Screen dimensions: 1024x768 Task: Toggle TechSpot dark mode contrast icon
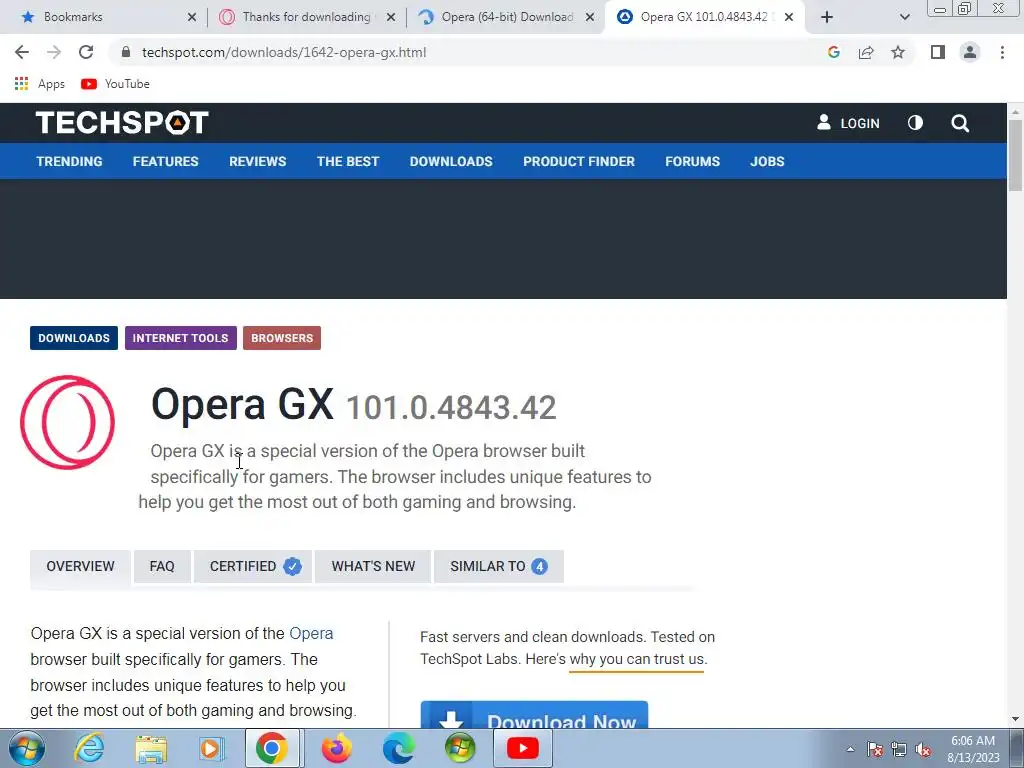[x=915, y=123]
